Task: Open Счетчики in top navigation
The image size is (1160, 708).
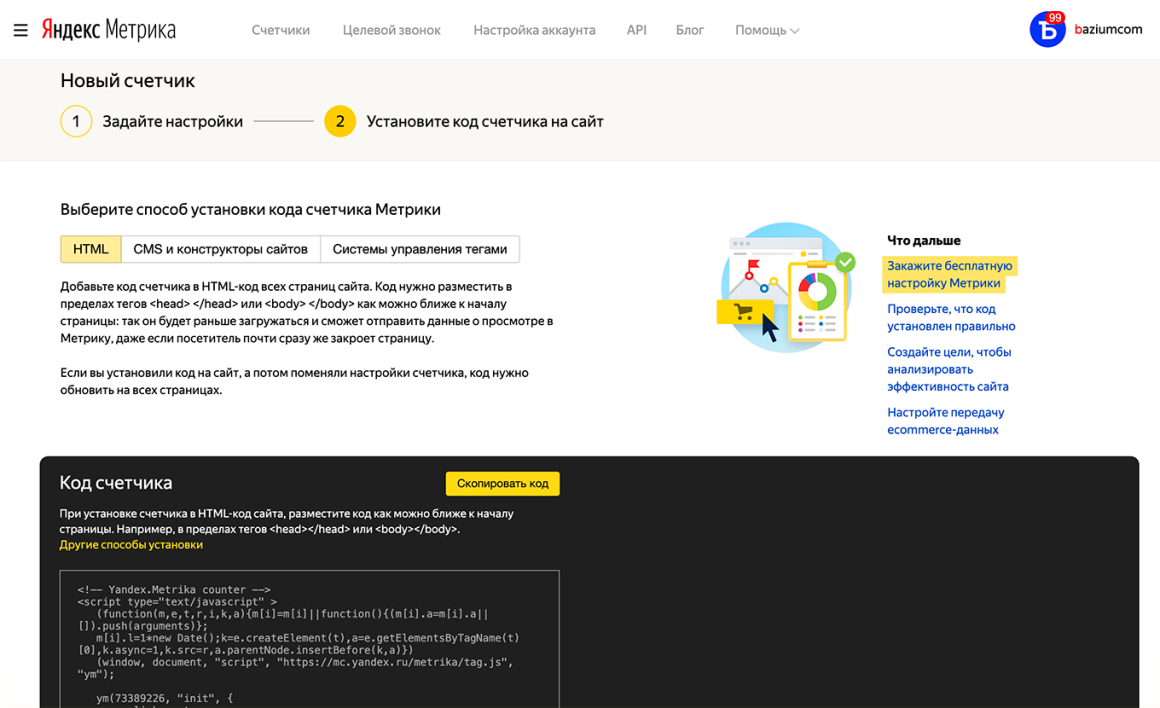Action: pos(280,30)
